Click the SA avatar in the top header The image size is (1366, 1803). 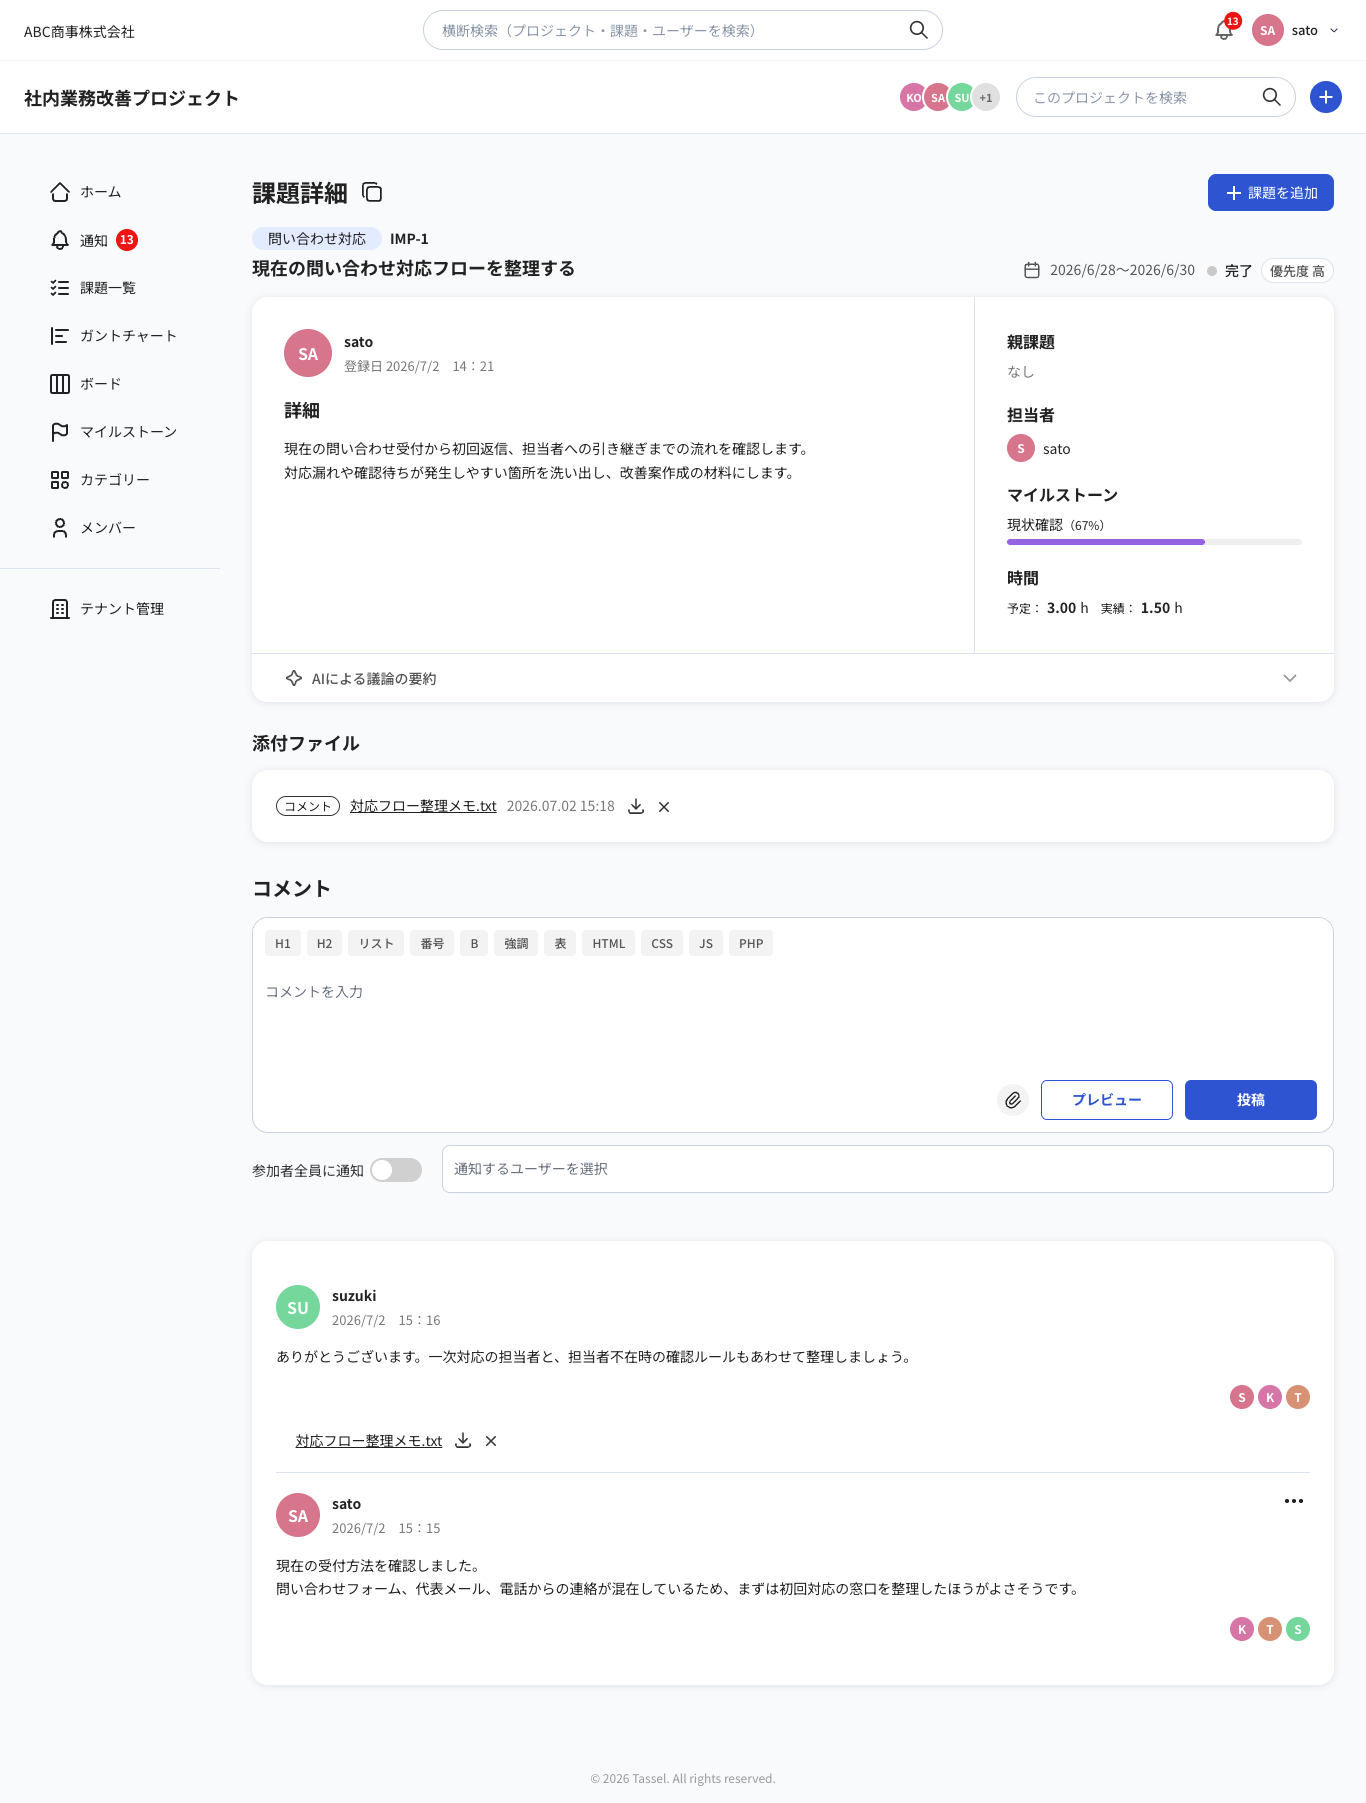(x=1267, y=30)
